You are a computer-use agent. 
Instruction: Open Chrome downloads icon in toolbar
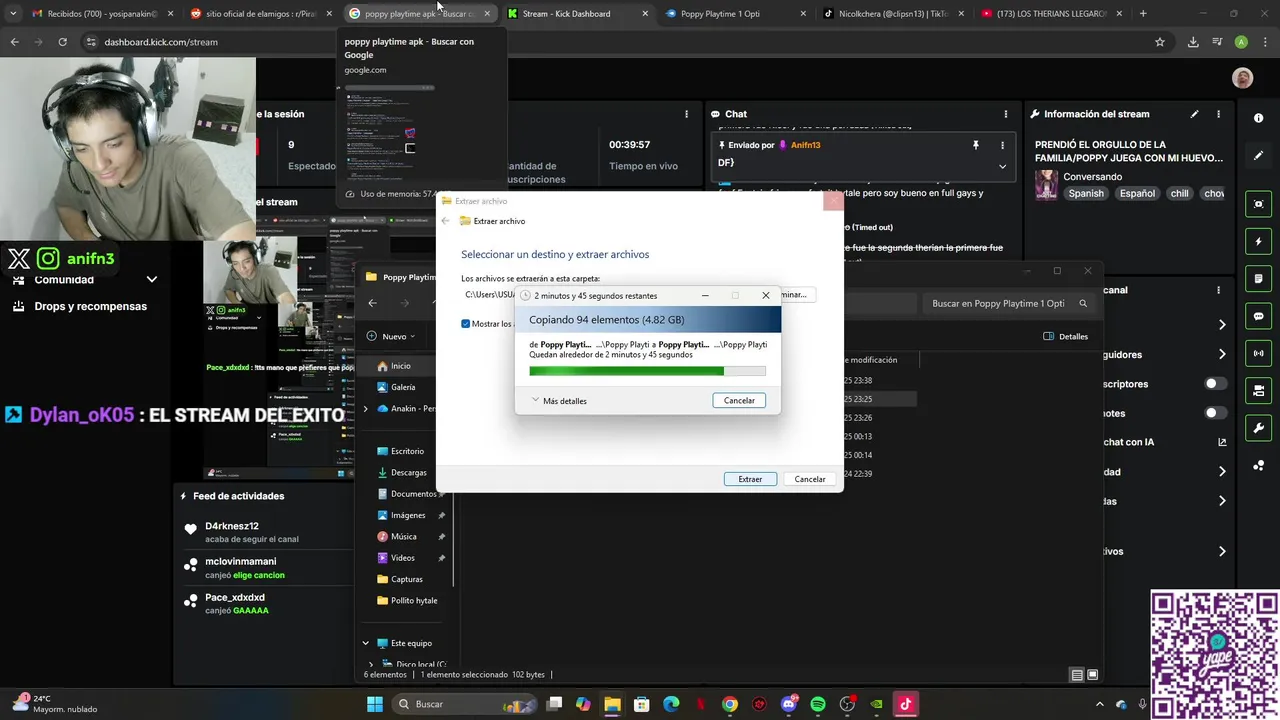(1193, 42)
